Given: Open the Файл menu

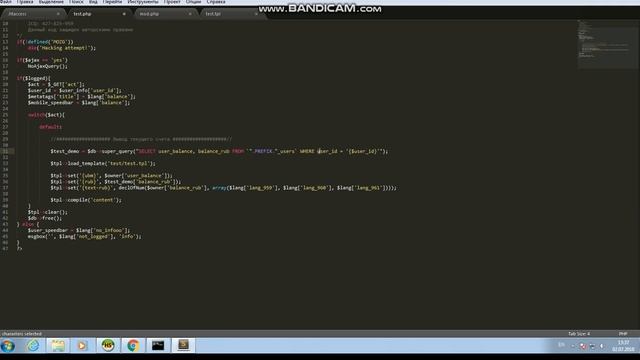Looking at the screenshot, I should pos(6,2).
